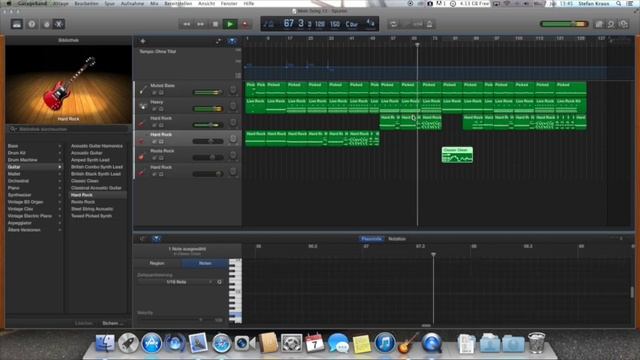Choose Steel String Acoustic patch
The width and height of the screenshot is (640, 360).
[x=92, y=209]
